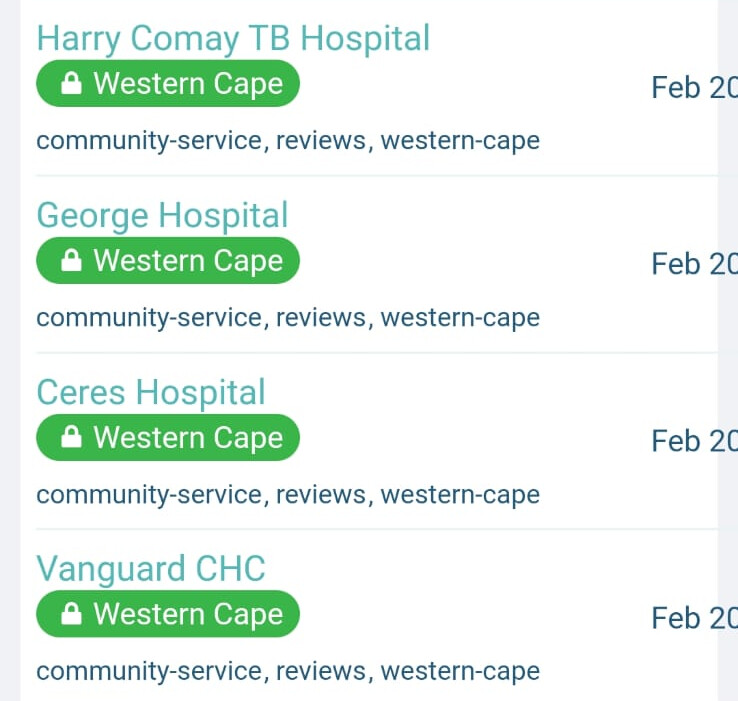Open the Ceres Hospital topic
Image resolution: width=738 pixels, height=701 pixels.
(151, 392)
